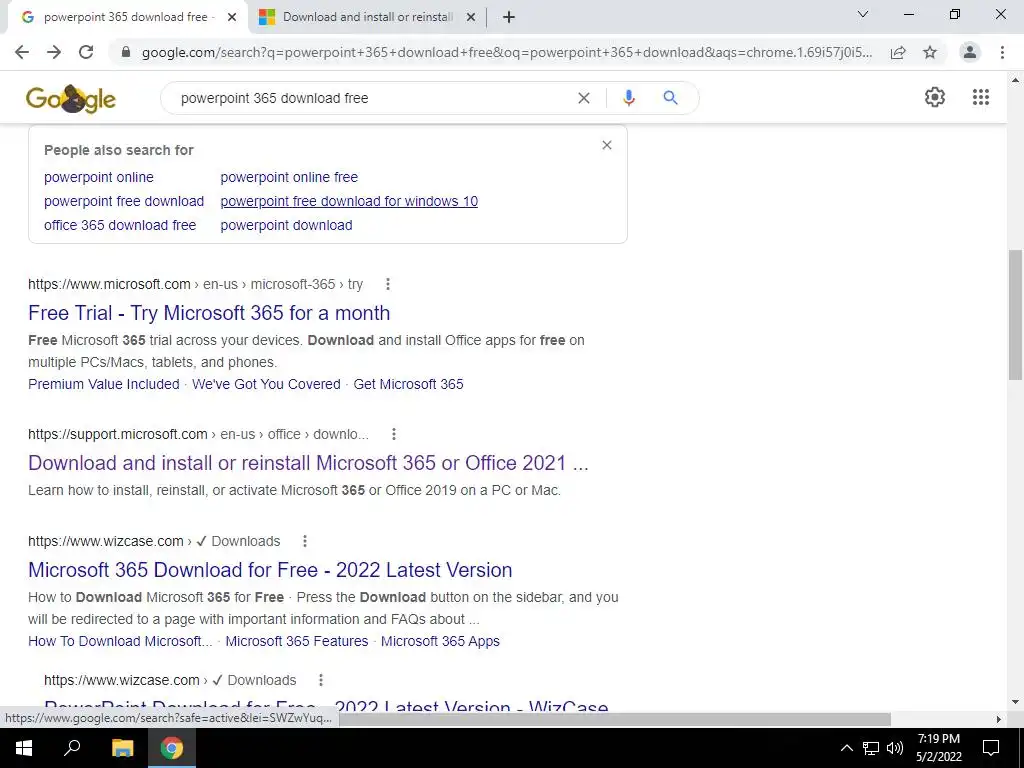Click horizontal scrollbar right arrow
This screenshot has height=768, width=1024.
click(999, 719)
